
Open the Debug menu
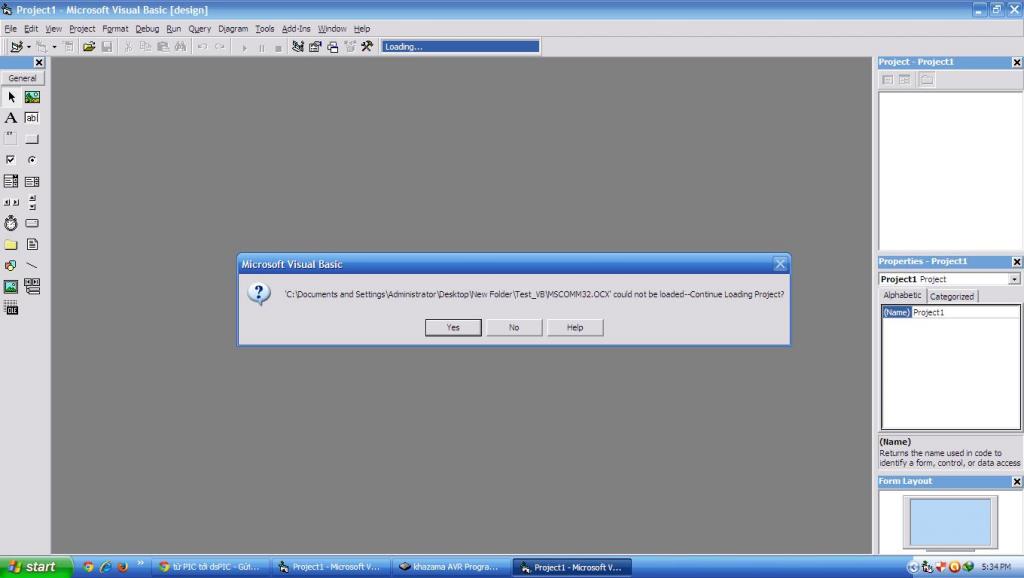point(147,29)
